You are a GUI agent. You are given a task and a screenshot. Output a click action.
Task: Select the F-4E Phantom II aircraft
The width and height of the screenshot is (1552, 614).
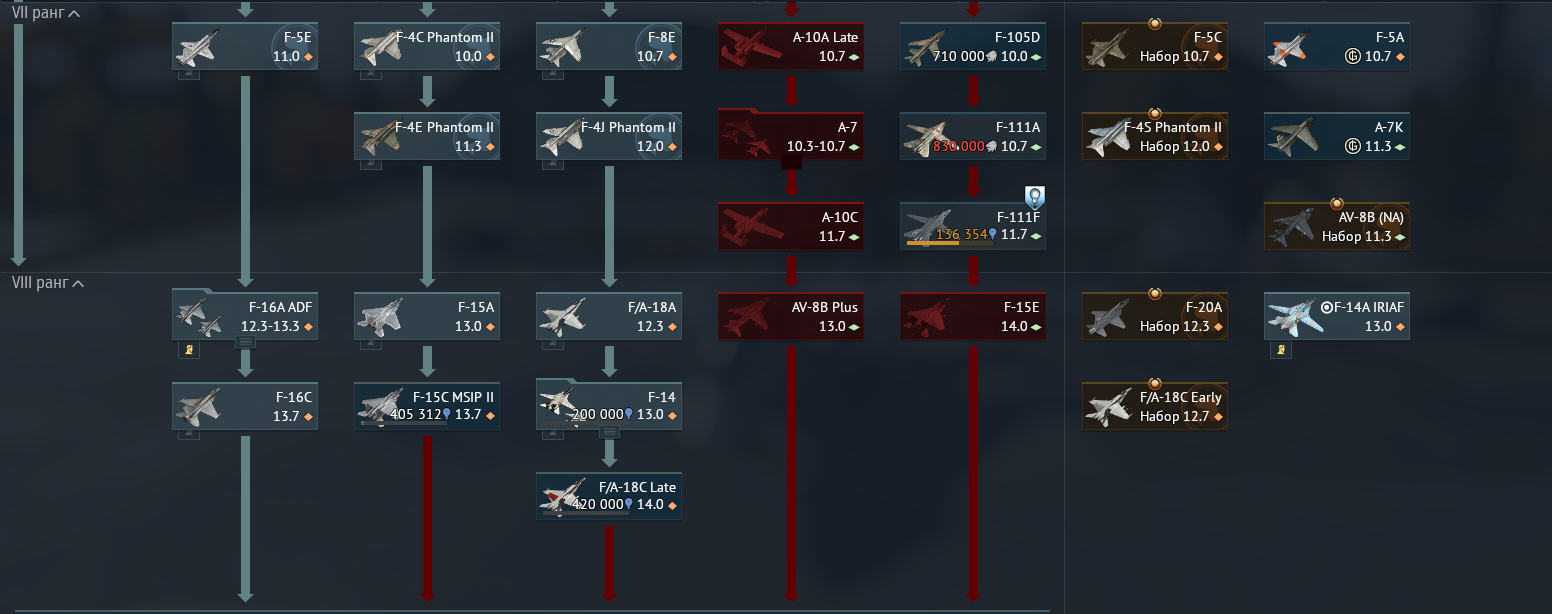[x=427, y=136]
